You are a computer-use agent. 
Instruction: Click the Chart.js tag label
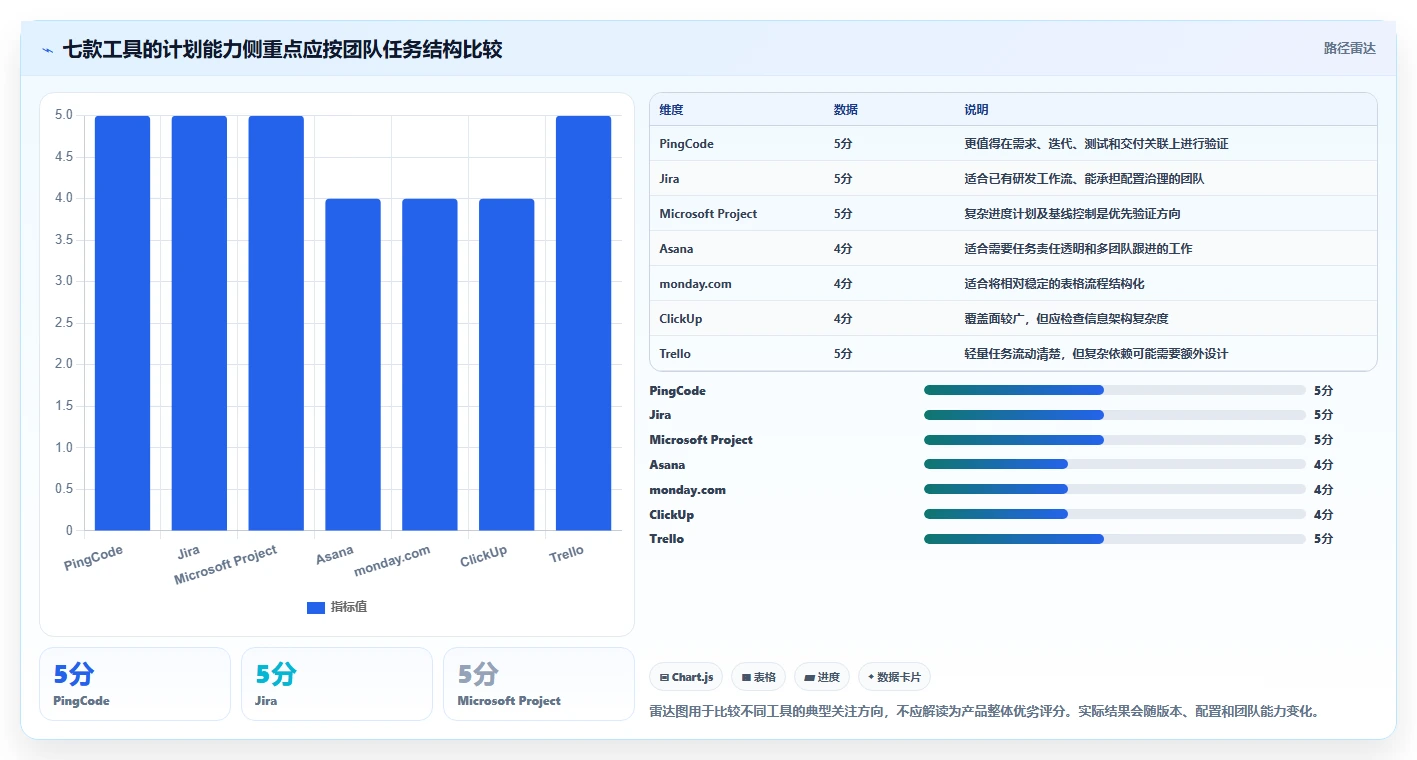pyautogui.click(x=693, y=678)
